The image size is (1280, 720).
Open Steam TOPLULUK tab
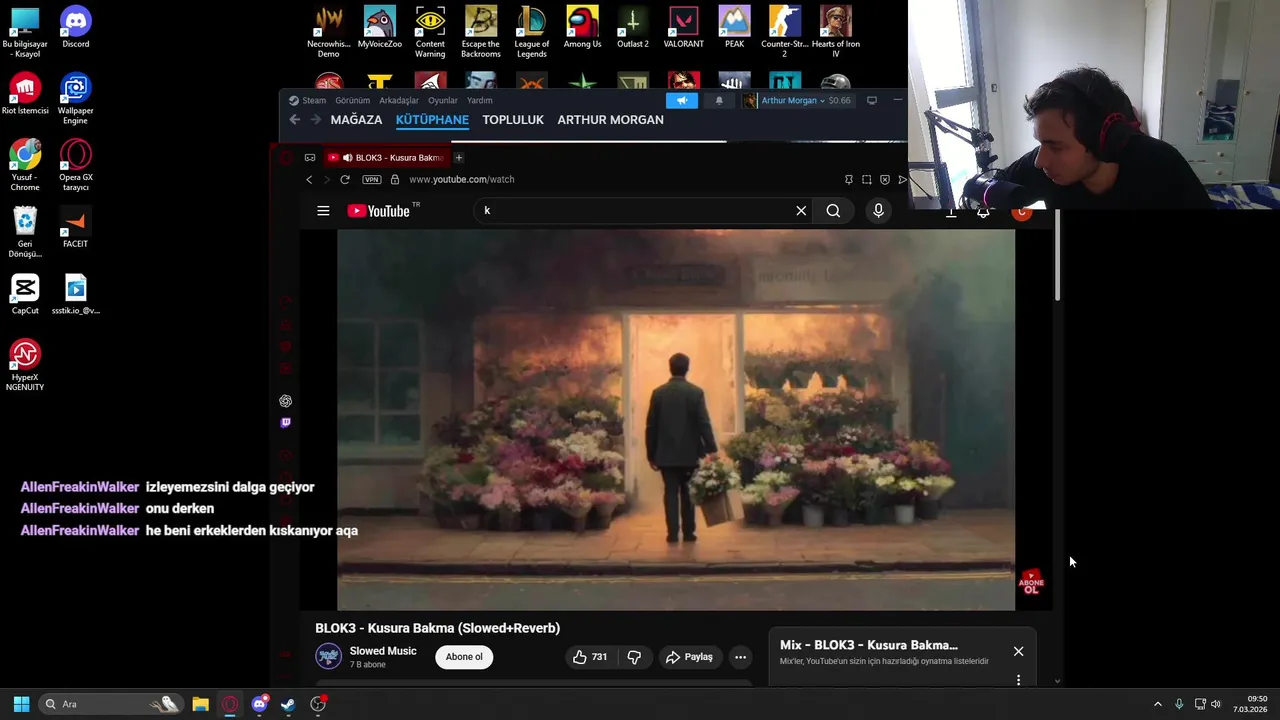[x=513, y=120]
